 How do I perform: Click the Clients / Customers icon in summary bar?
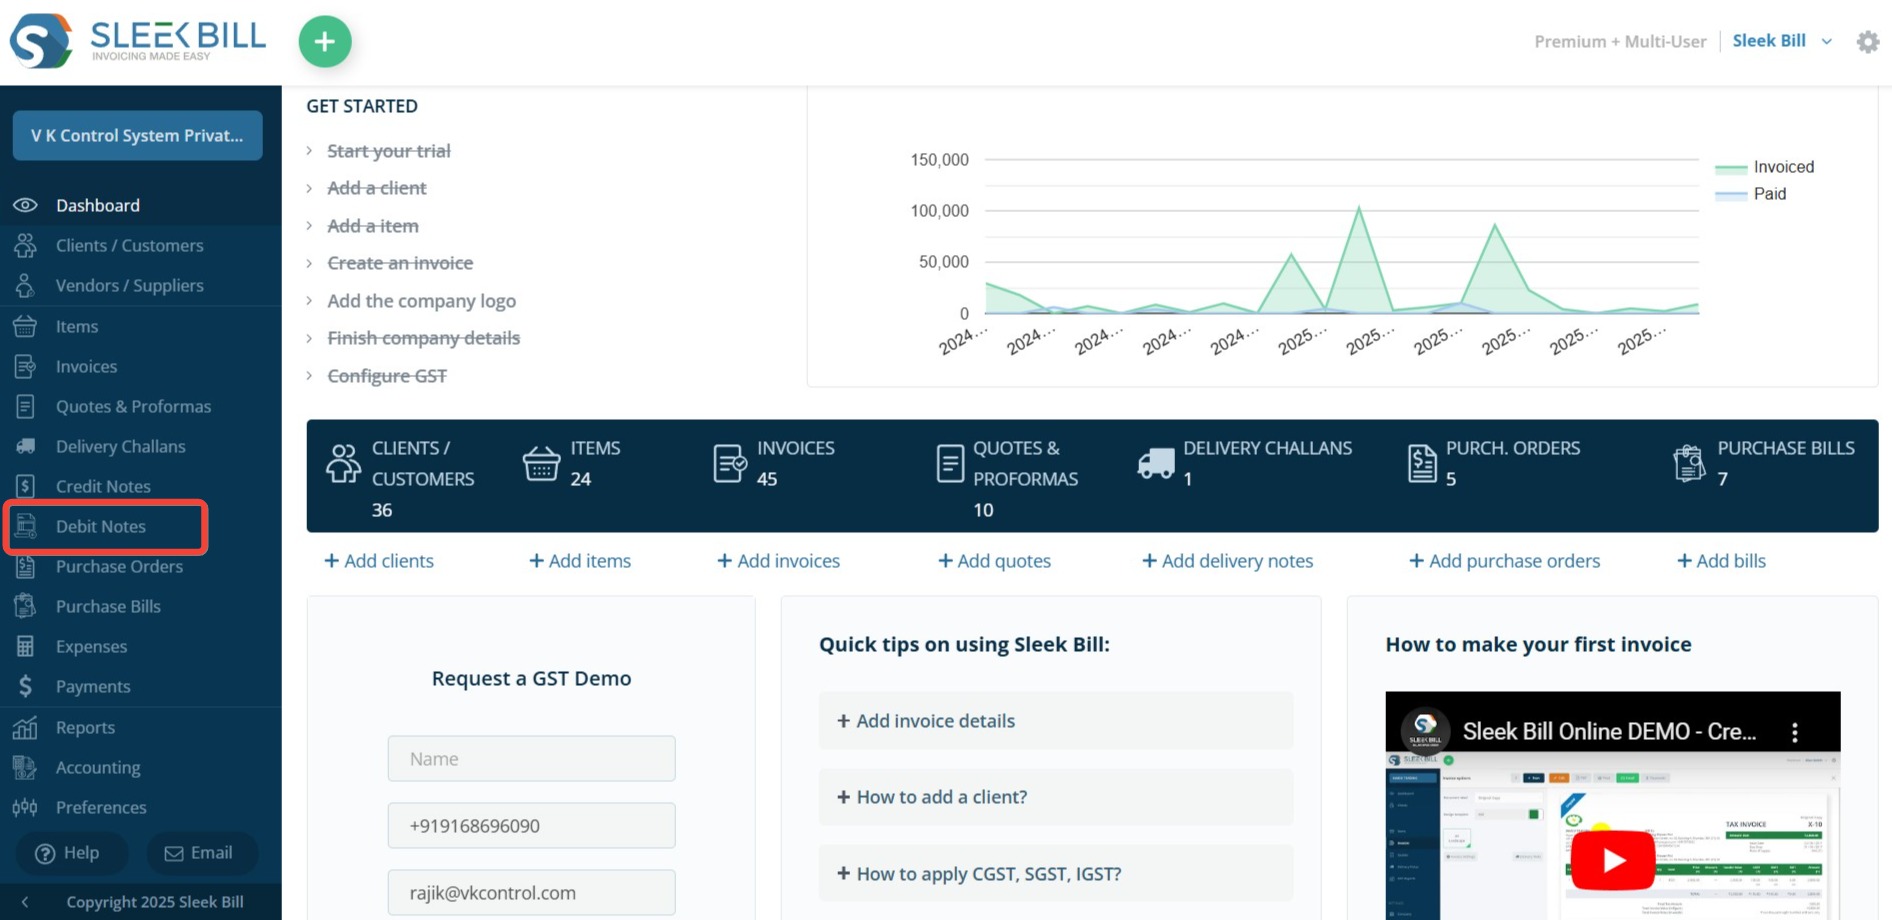point(343,464)
